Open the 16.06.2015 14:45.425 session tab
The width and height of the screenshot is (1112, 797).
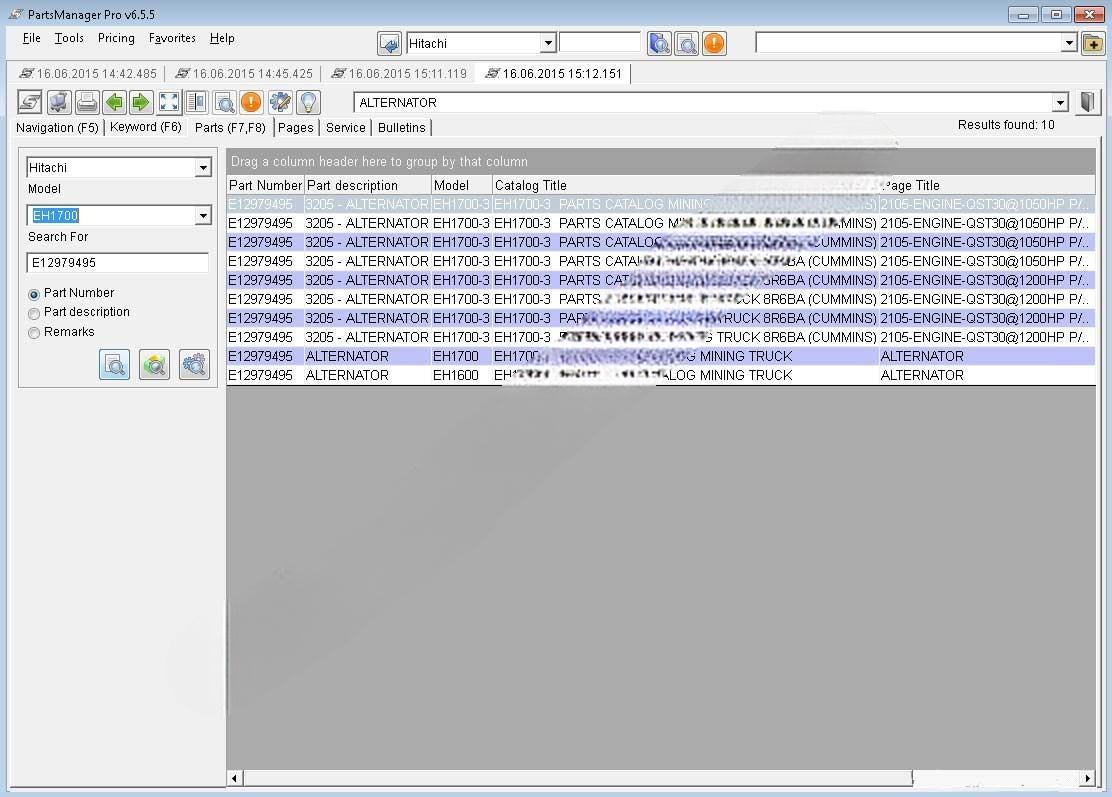pos(244,74)
